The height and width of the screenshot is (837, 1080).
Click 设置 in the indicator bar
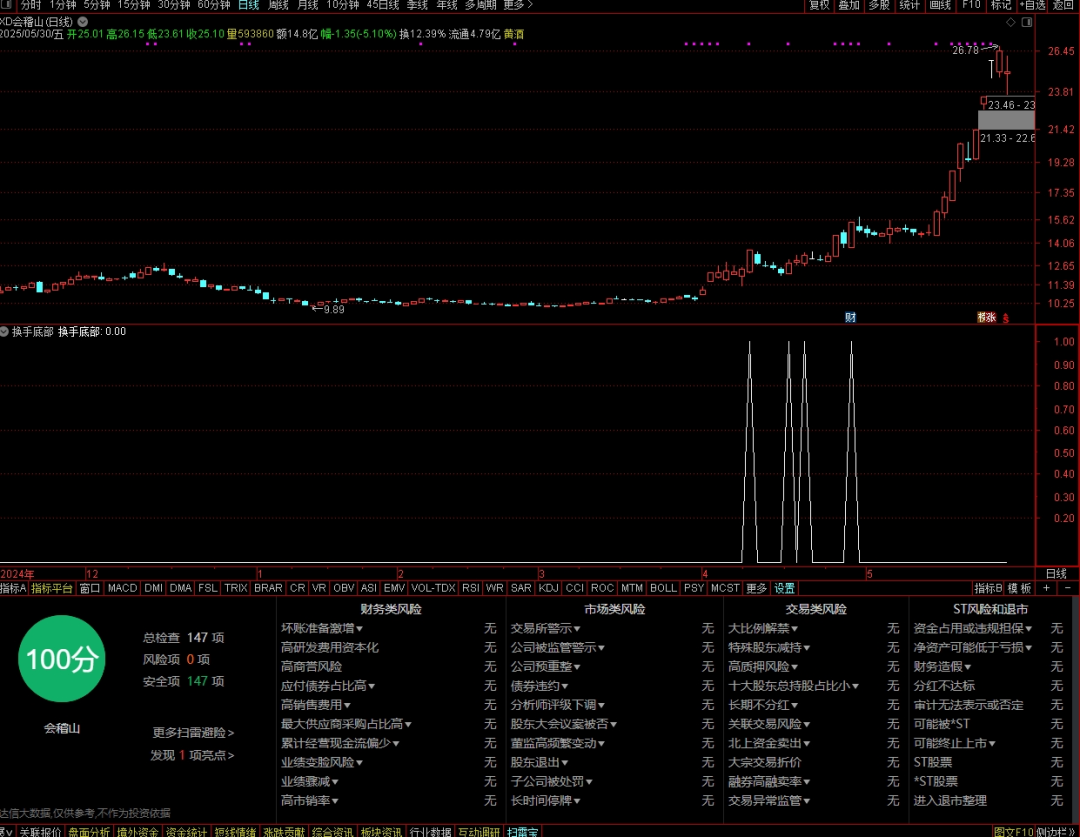pyautogui.click(x=785, y=588)
